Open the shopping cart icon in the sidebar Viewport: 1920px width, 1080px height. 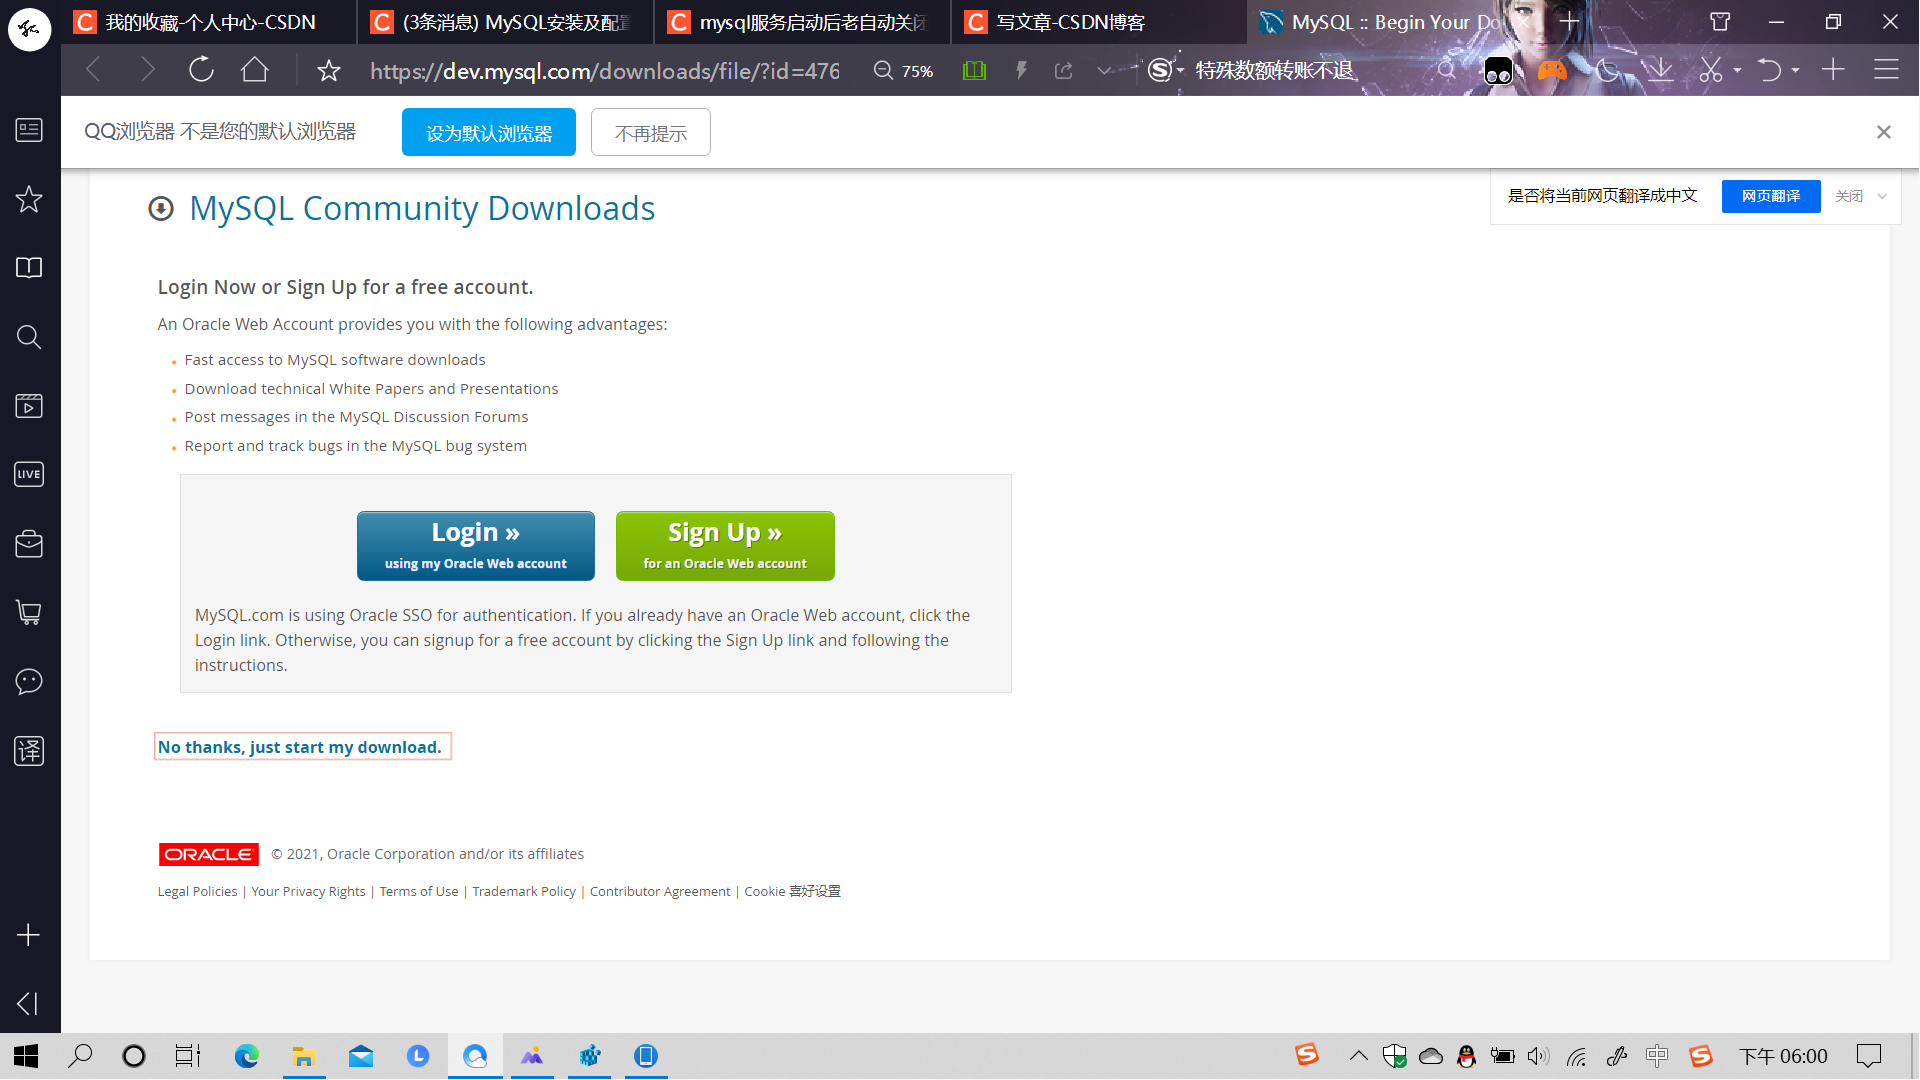point(29,612)
